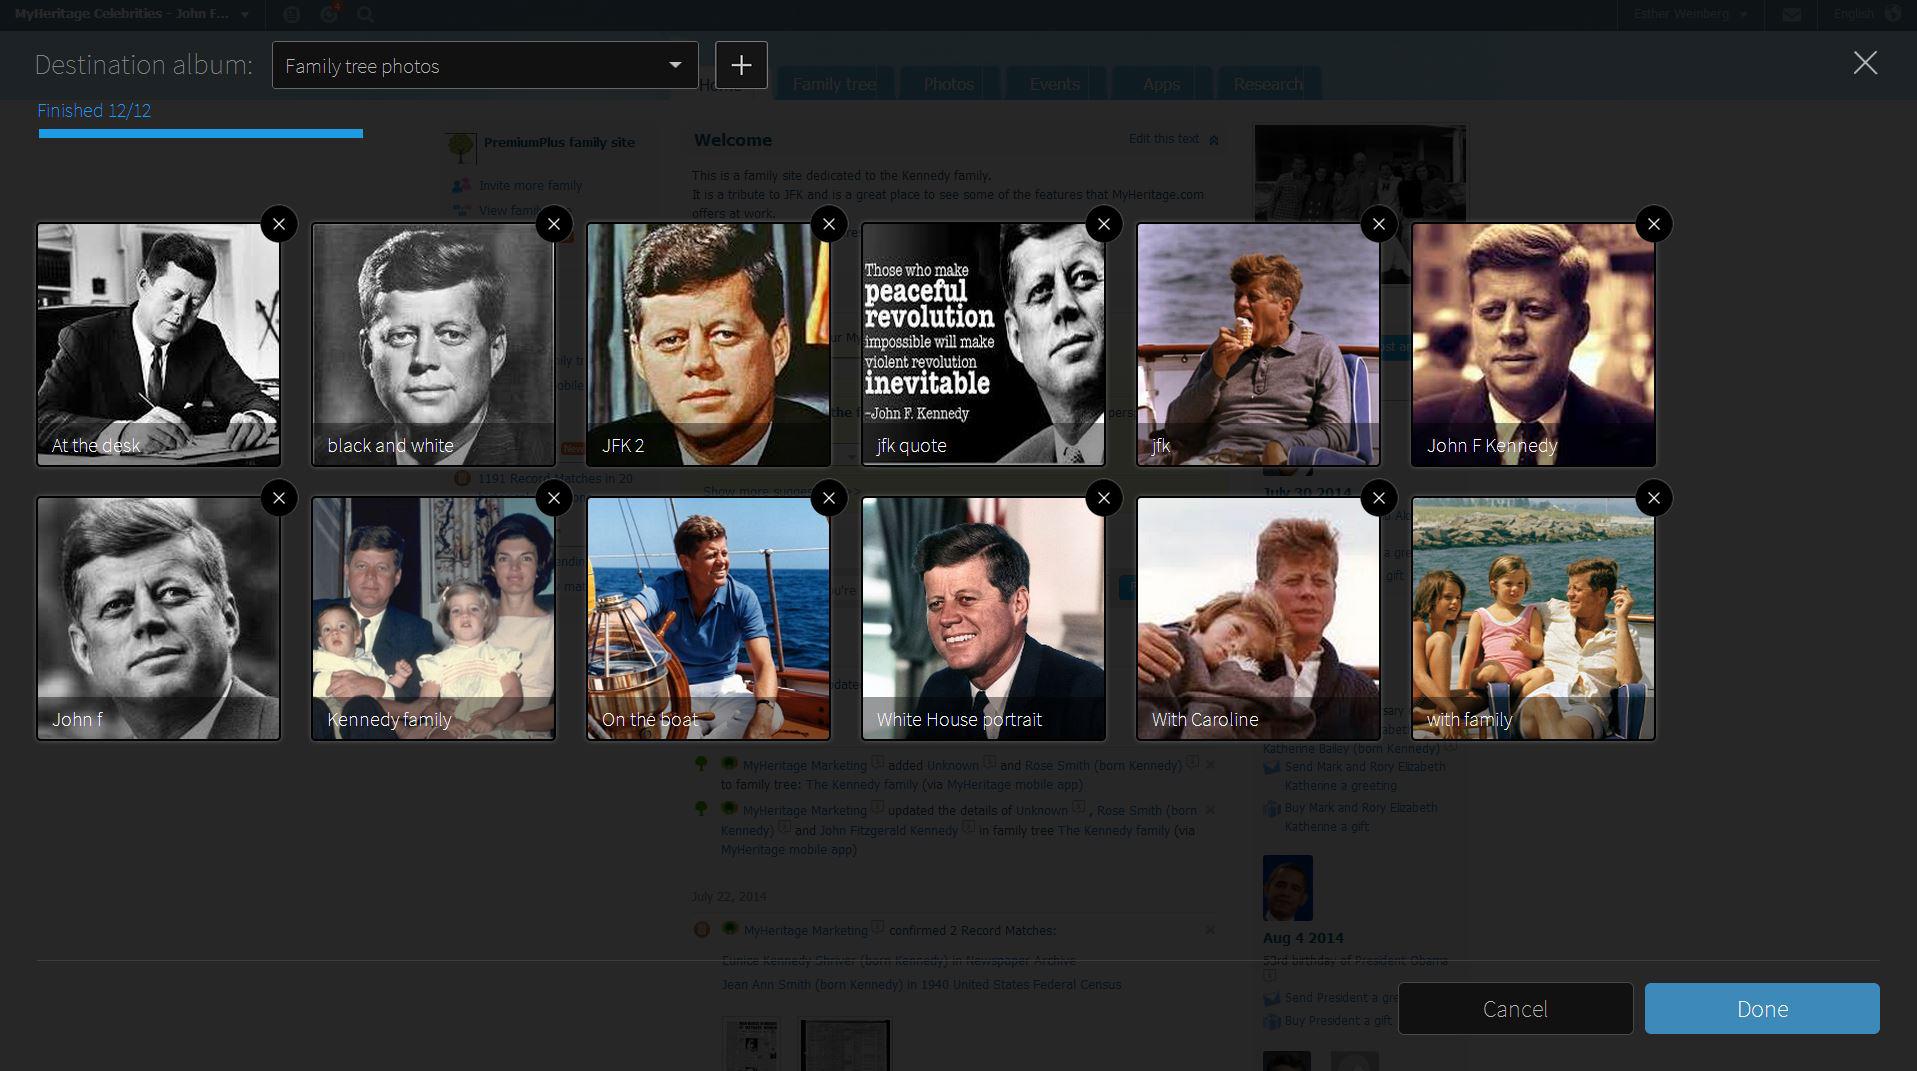Select the 'At the desk' thumbnail

point(159,344)
